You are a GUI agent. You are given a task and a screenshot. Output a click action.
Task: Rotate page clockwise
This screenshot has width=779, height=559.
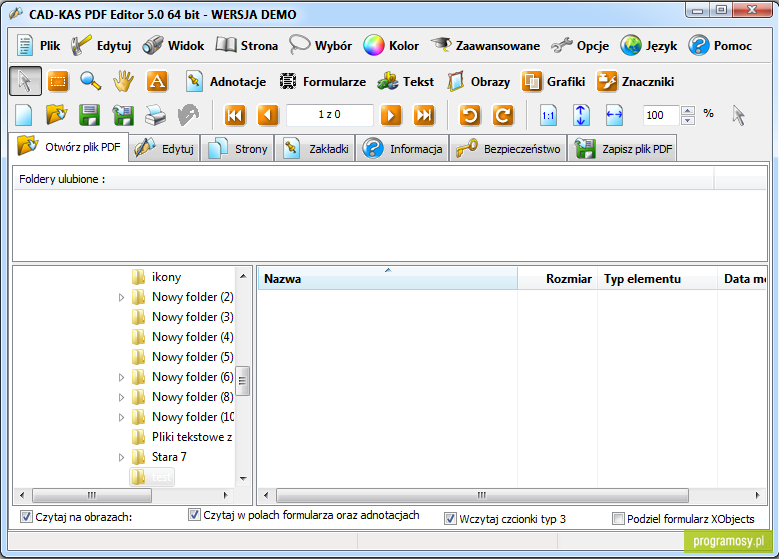coord(503,115)
